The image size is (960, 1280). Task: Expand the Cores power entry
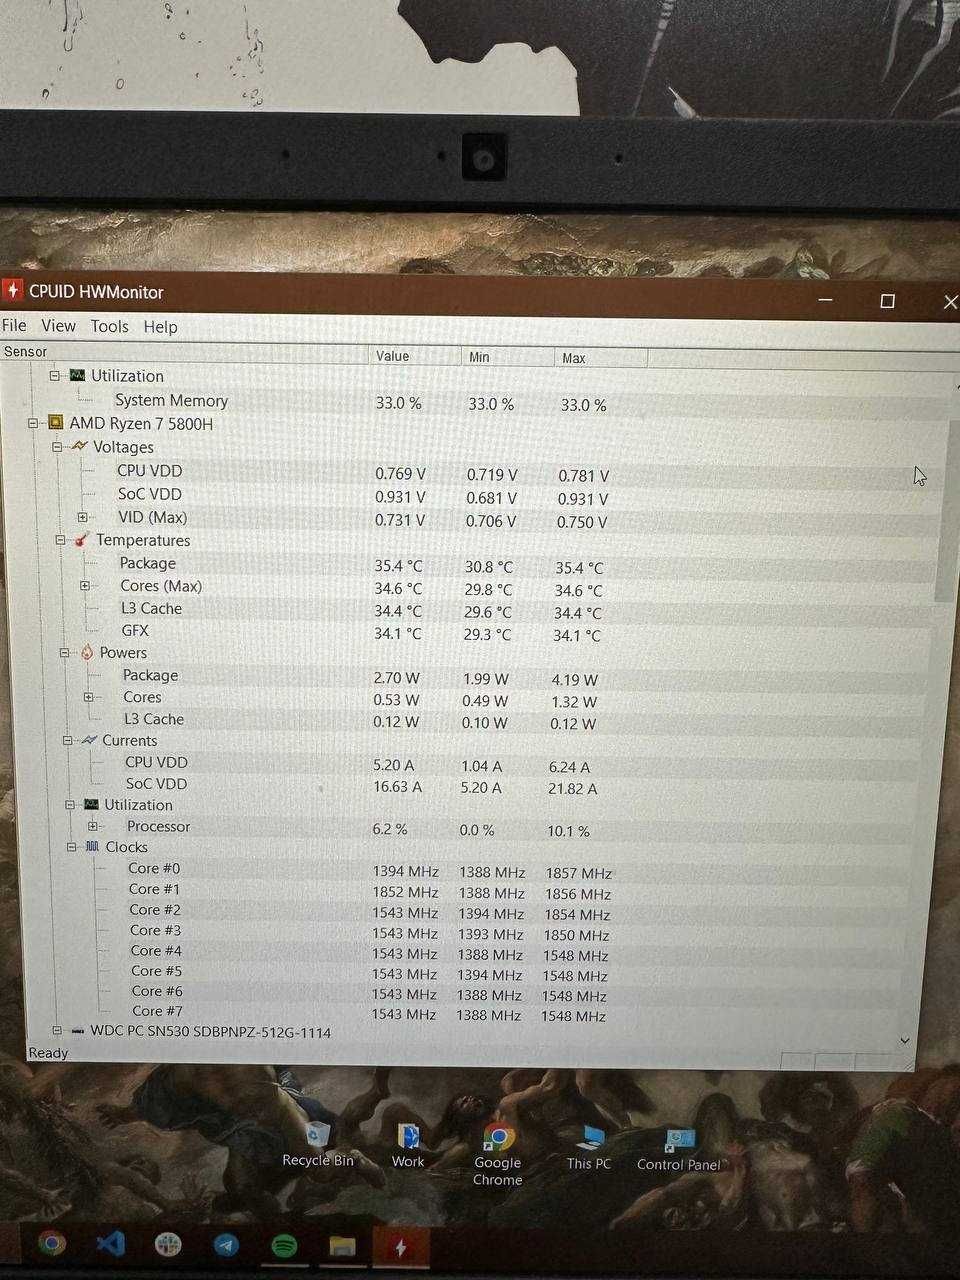[88, 697]
